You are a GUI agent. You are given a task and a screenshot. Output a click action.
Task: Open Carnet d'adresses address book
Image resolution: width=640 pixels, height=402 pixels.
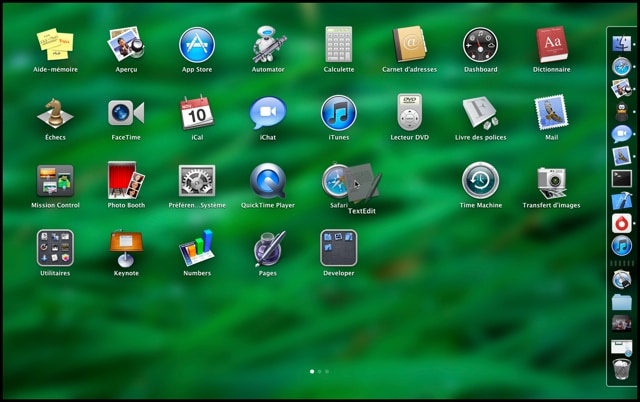(x=409, y=44)
